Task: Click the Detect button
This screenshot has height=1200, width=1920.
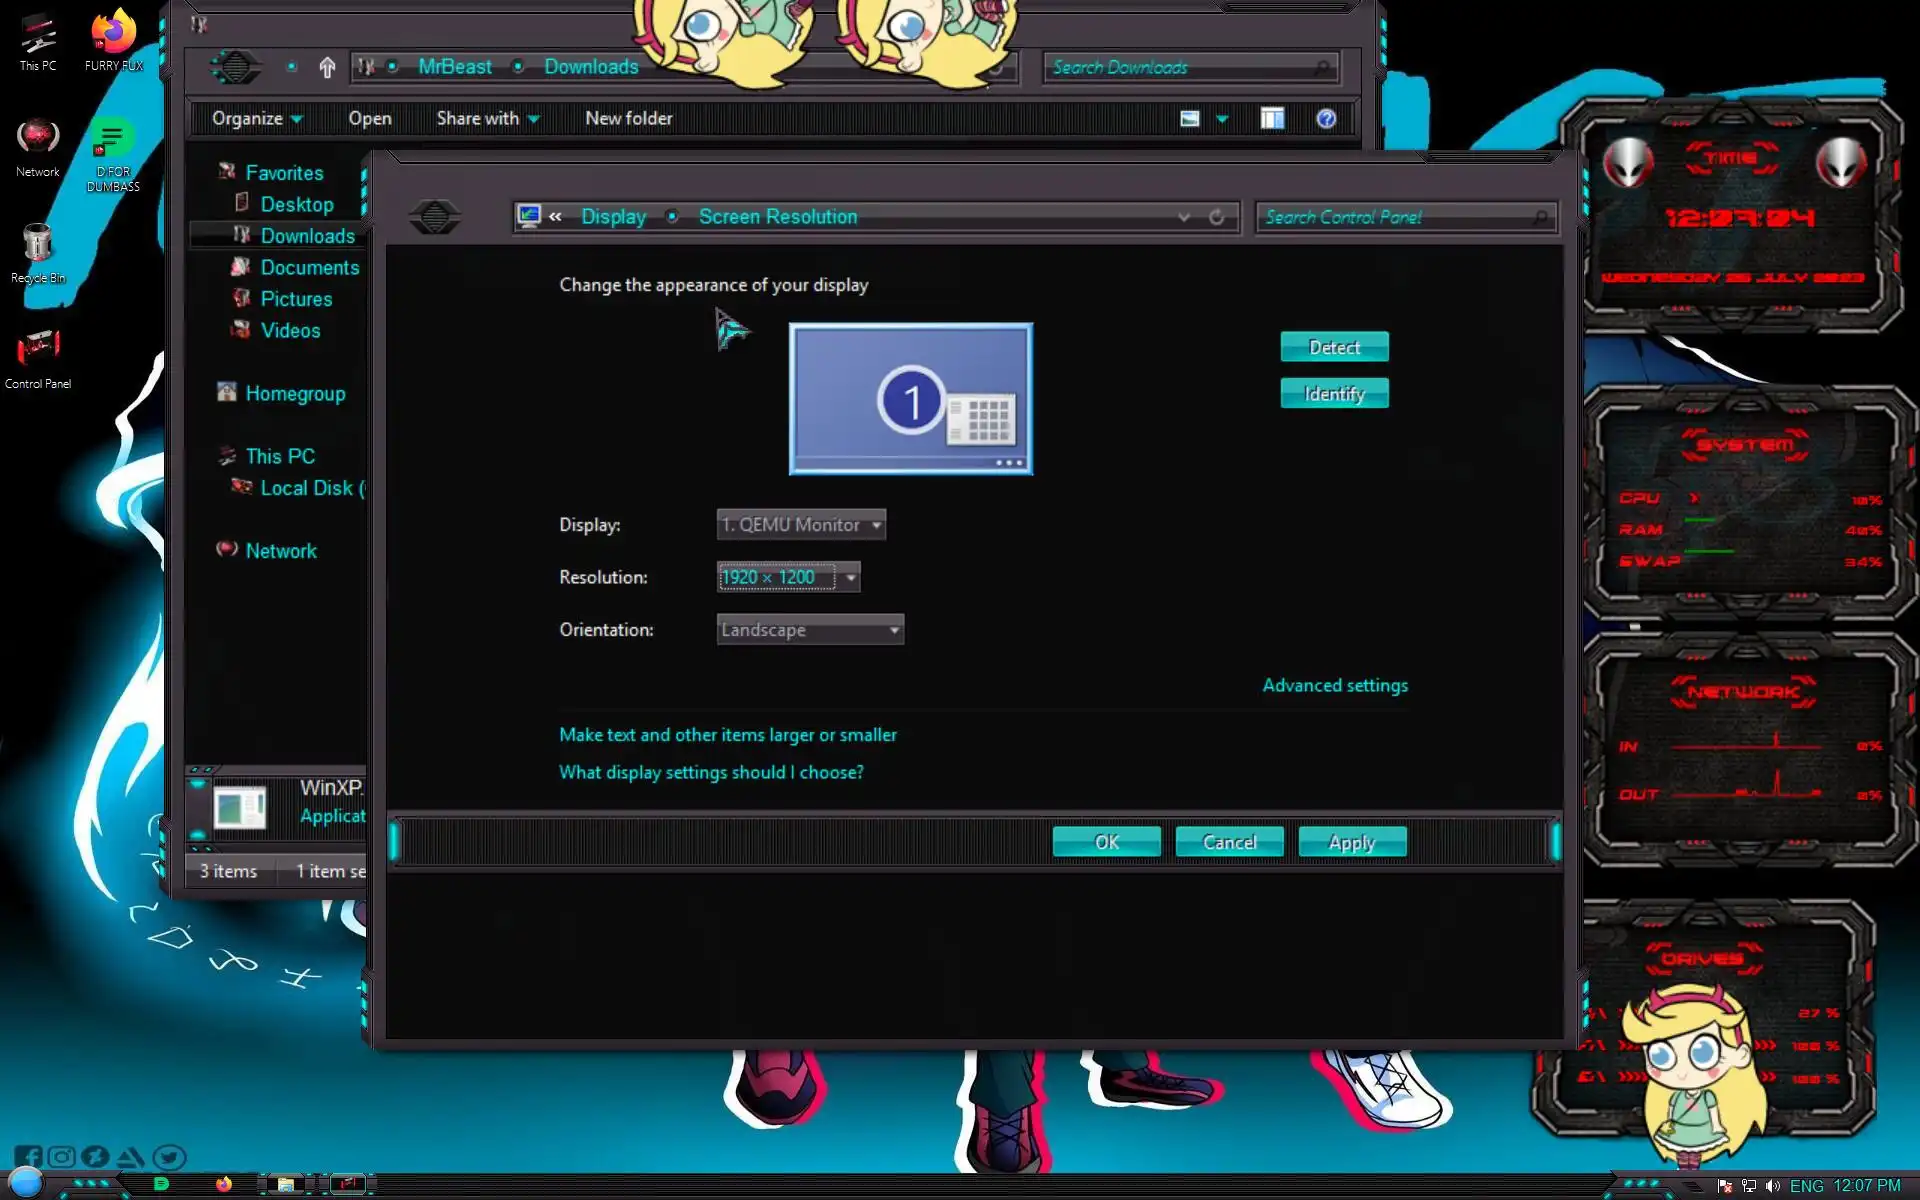Action: tap(1334, 347)
